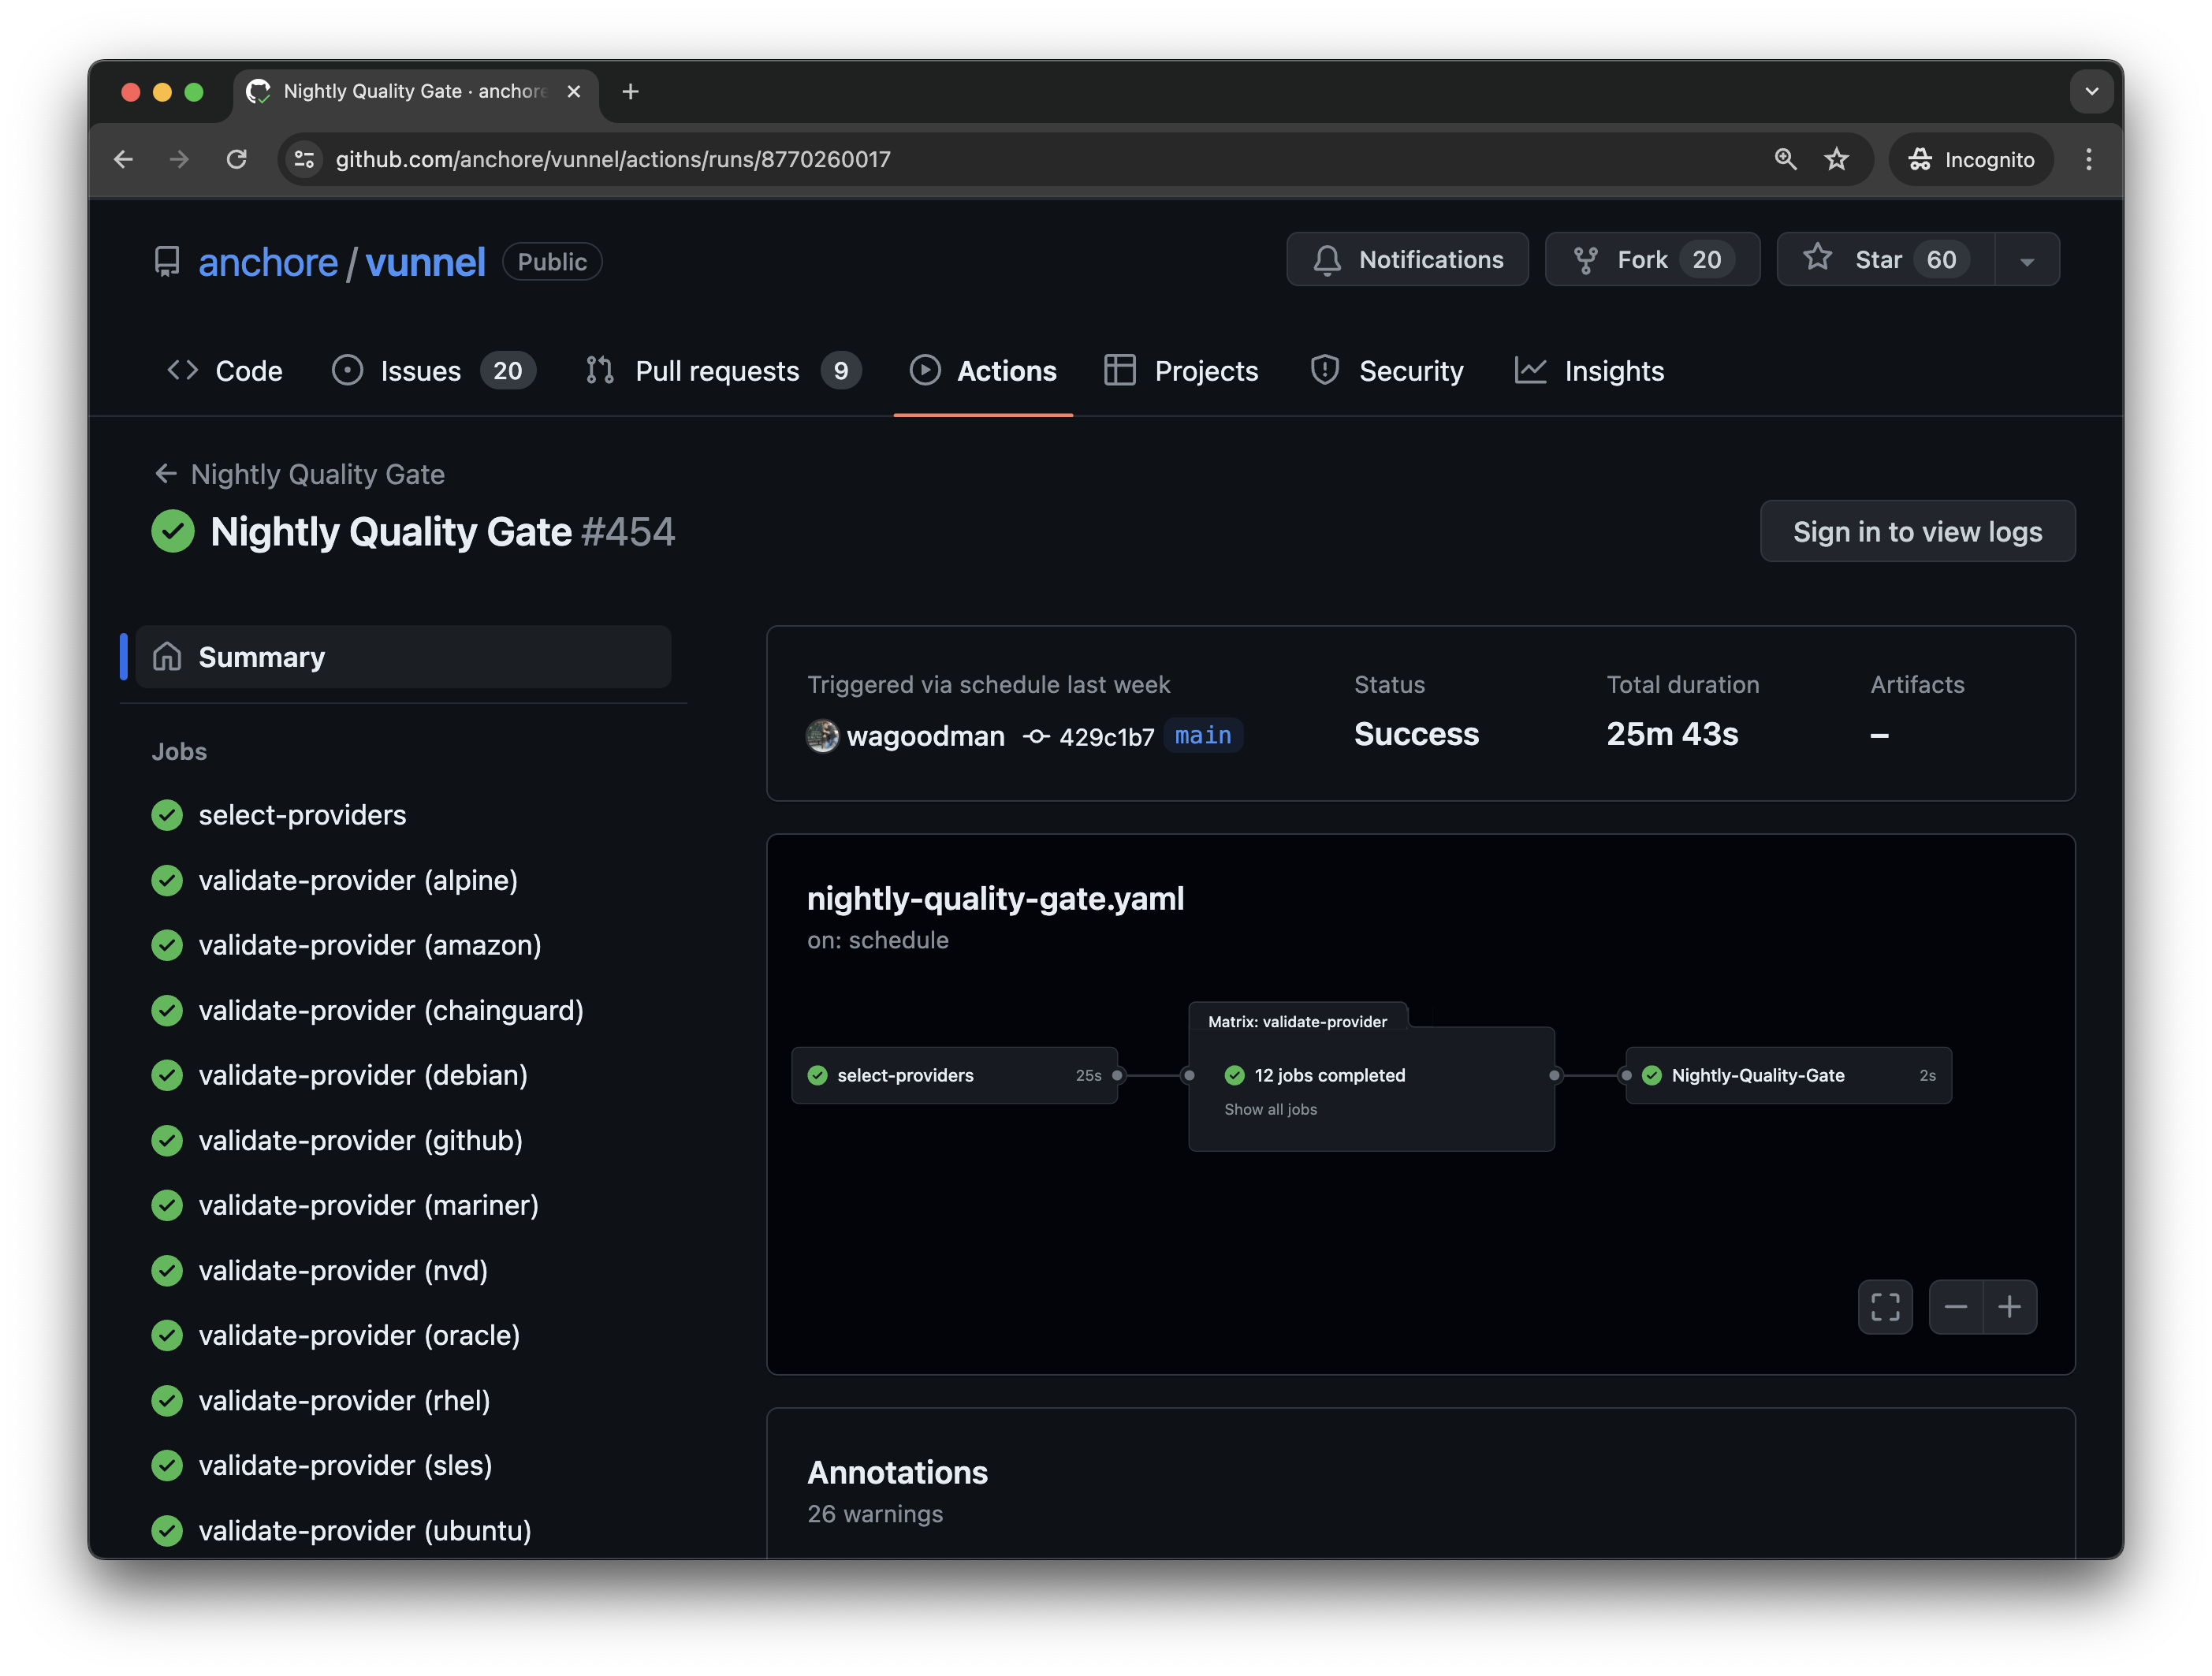Fork the vunnel repository
2212x1676 pixels.
[1652, 260]
